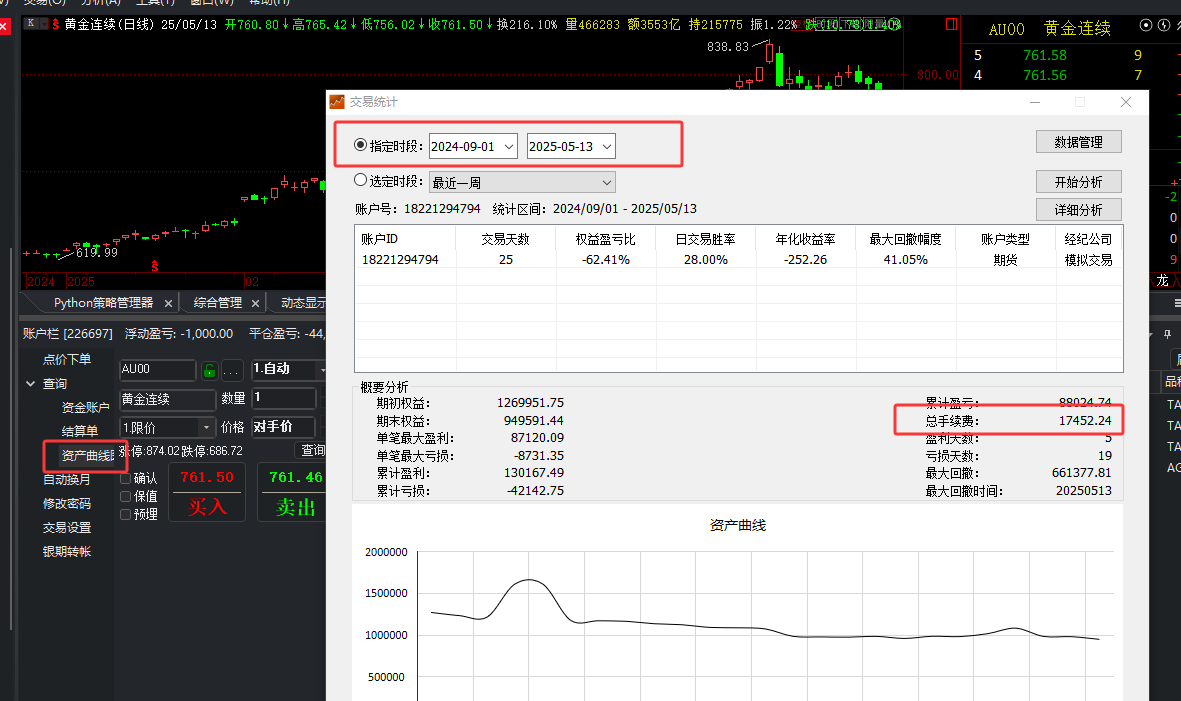The image size is (1181, 701).
Task: Close the Python策略管理器 tab
Action: pyautogui.click(x=169, y=303)
